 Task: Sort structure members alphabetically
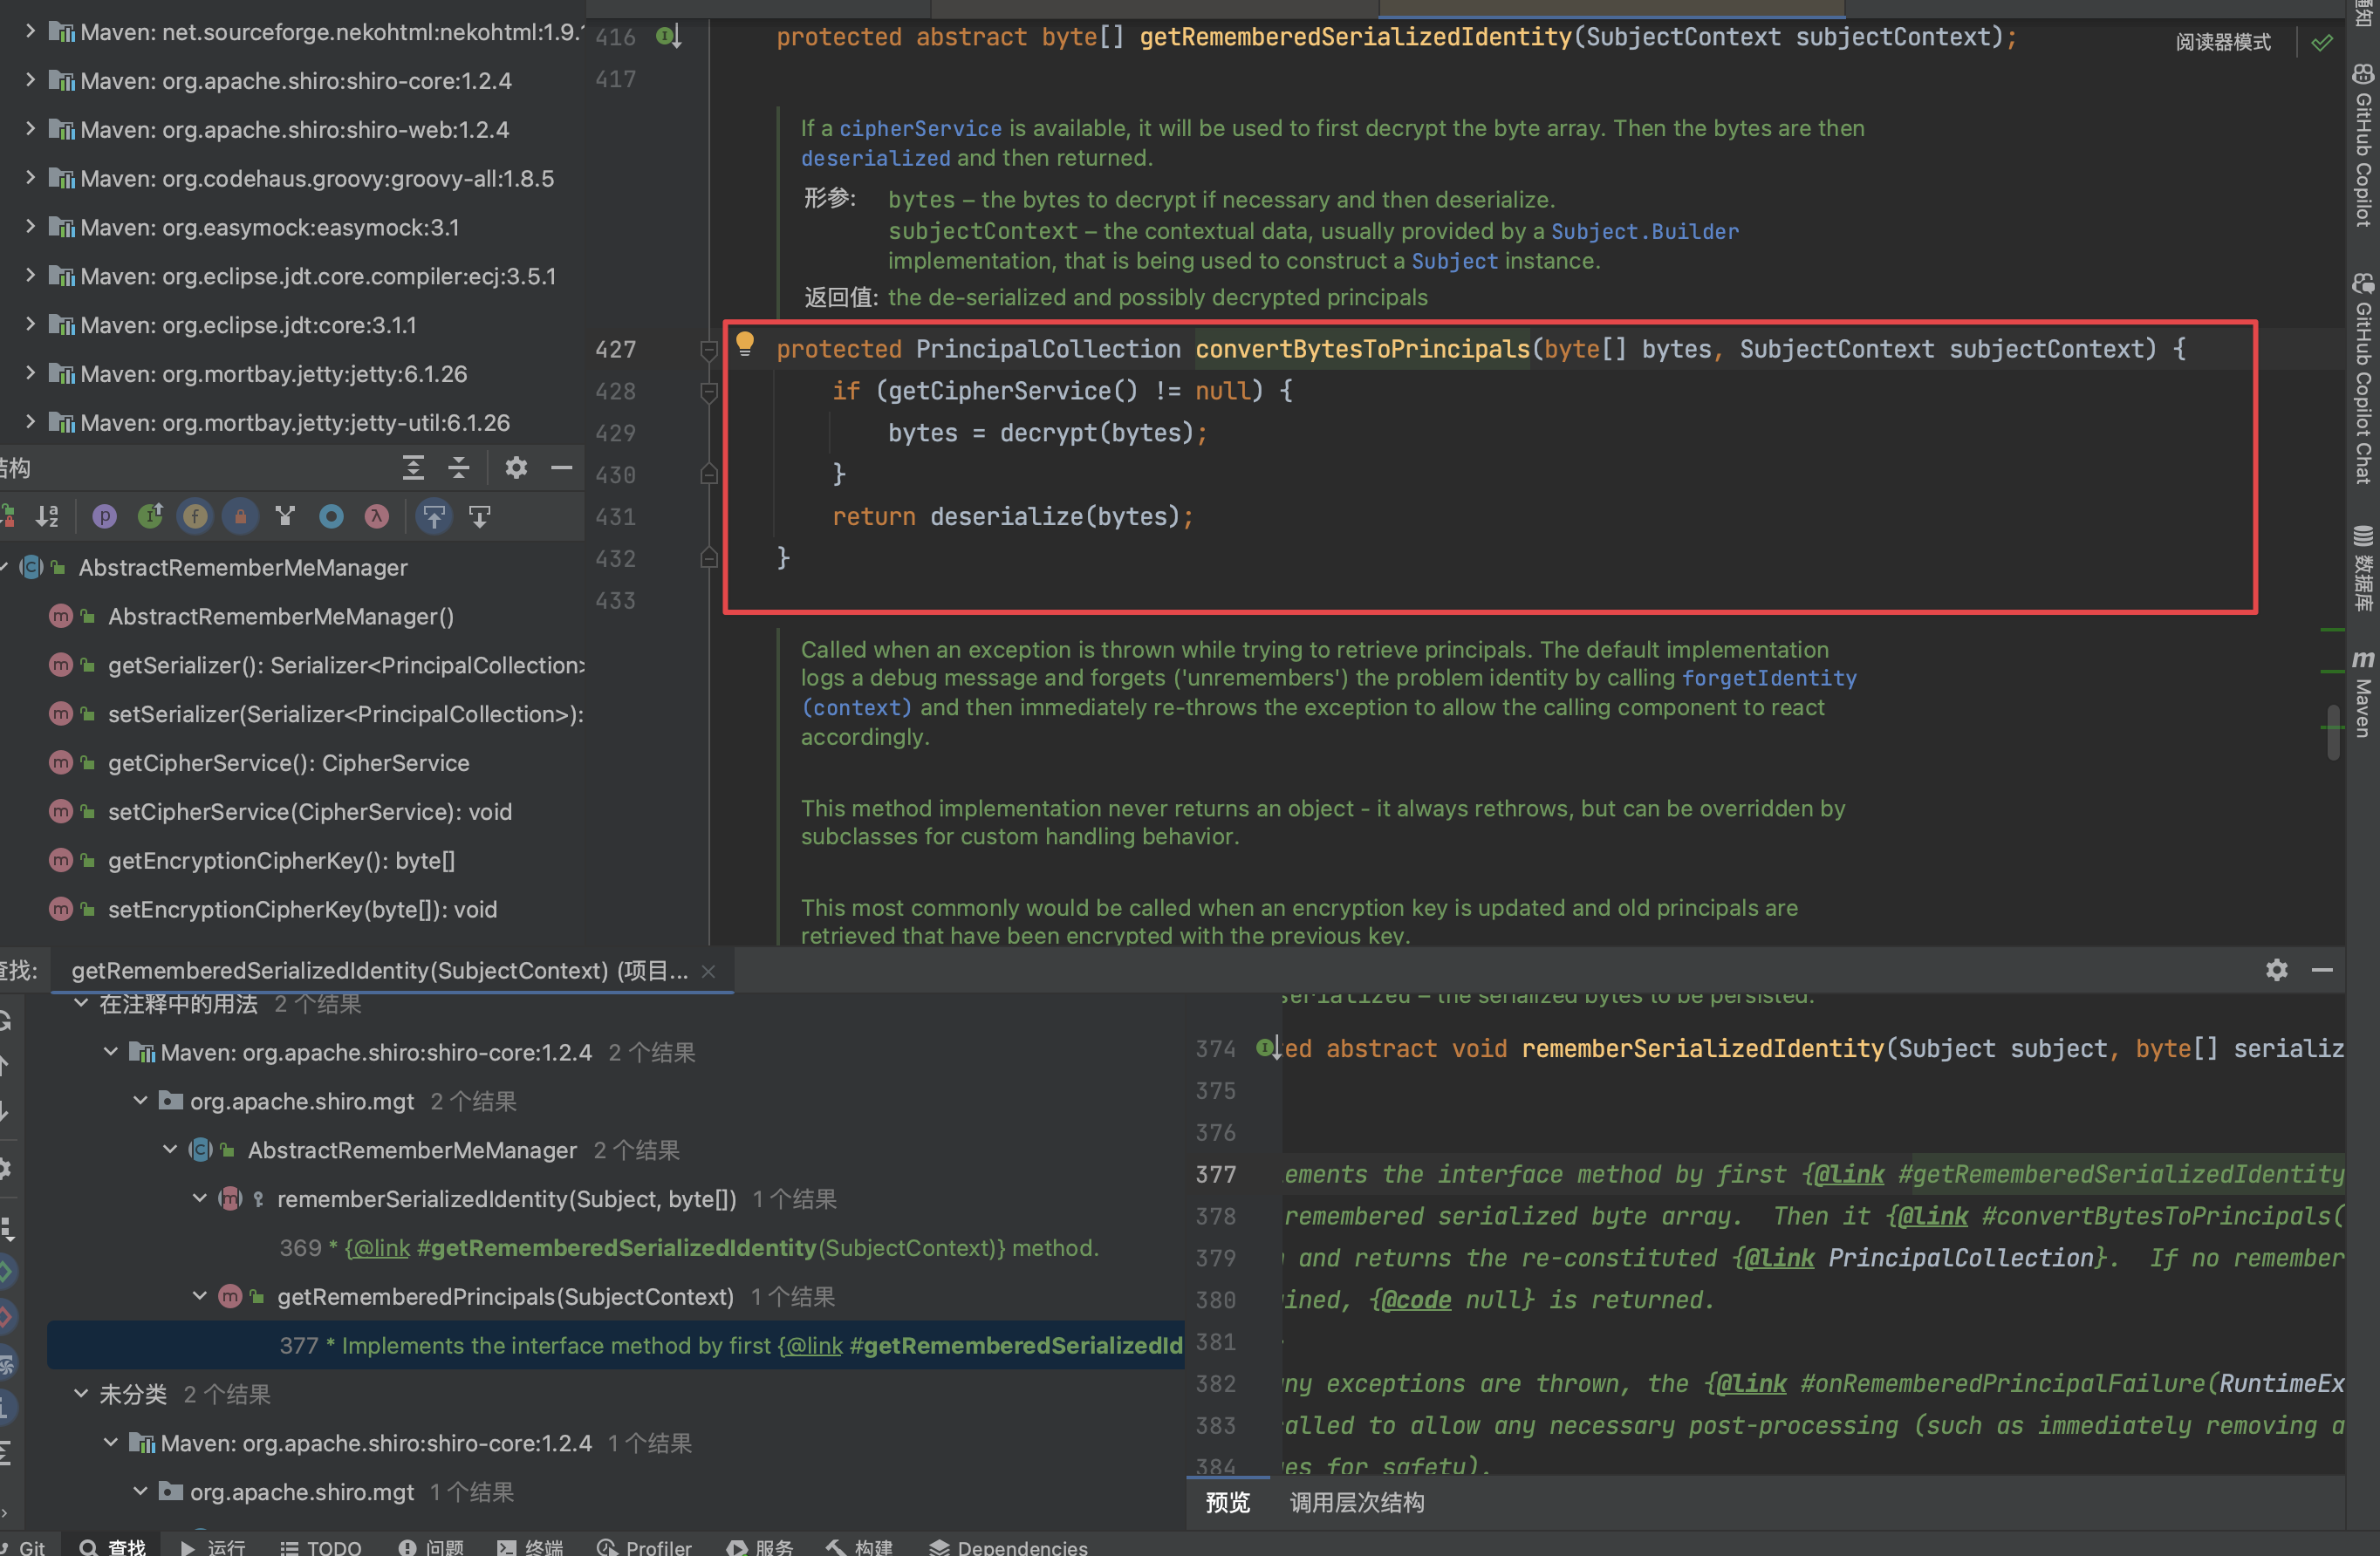pyautogui.click(x=47, y=517)
